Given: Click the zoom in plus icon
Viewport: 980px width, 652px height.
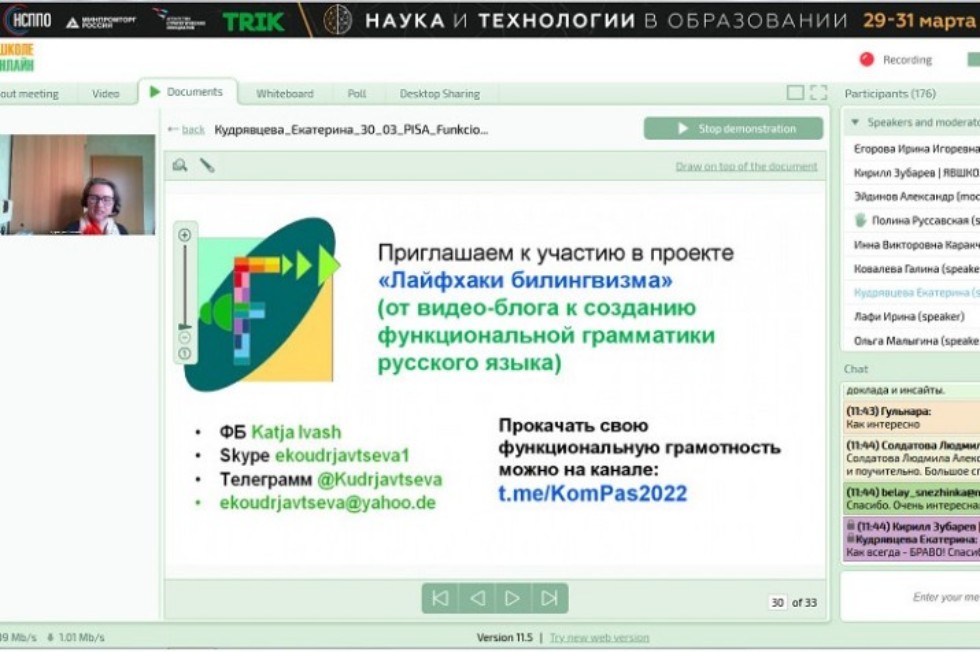Looking at the screenshot, I should point(184,235).
